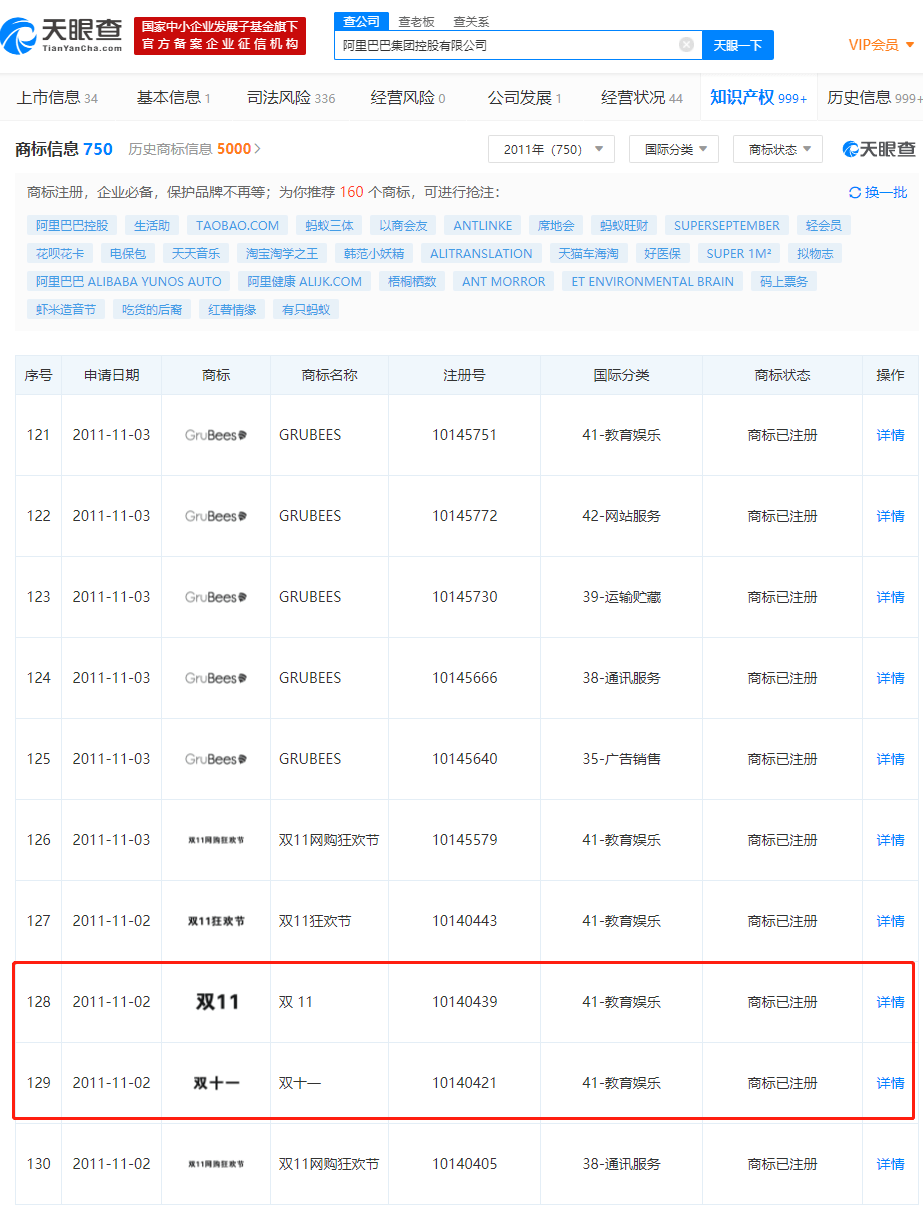Pick the ALITRANSLATION trademark tag
The height and width of the screenshot is (1208, 923).
[x=481, y=253]
